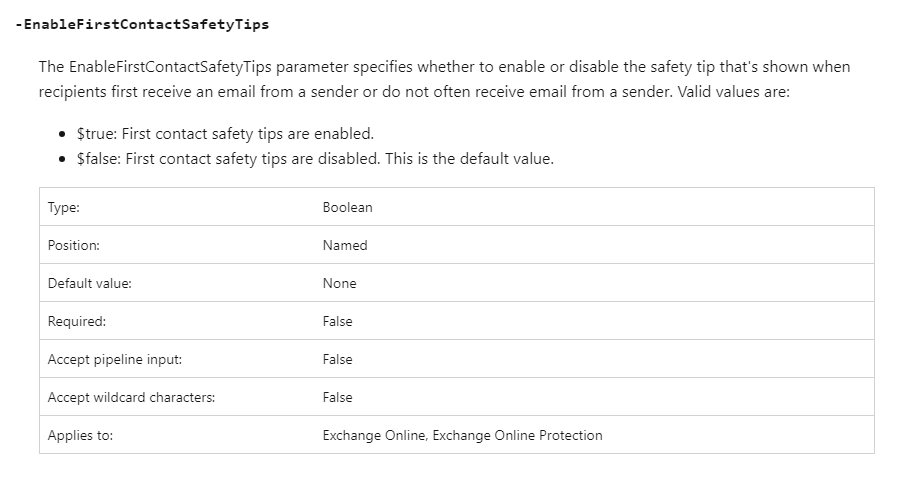The height and width of the screenshot is (485, 902).
Task: Click Exchange Online, Exchange Online Protection text
Action: tap(463, 435)
